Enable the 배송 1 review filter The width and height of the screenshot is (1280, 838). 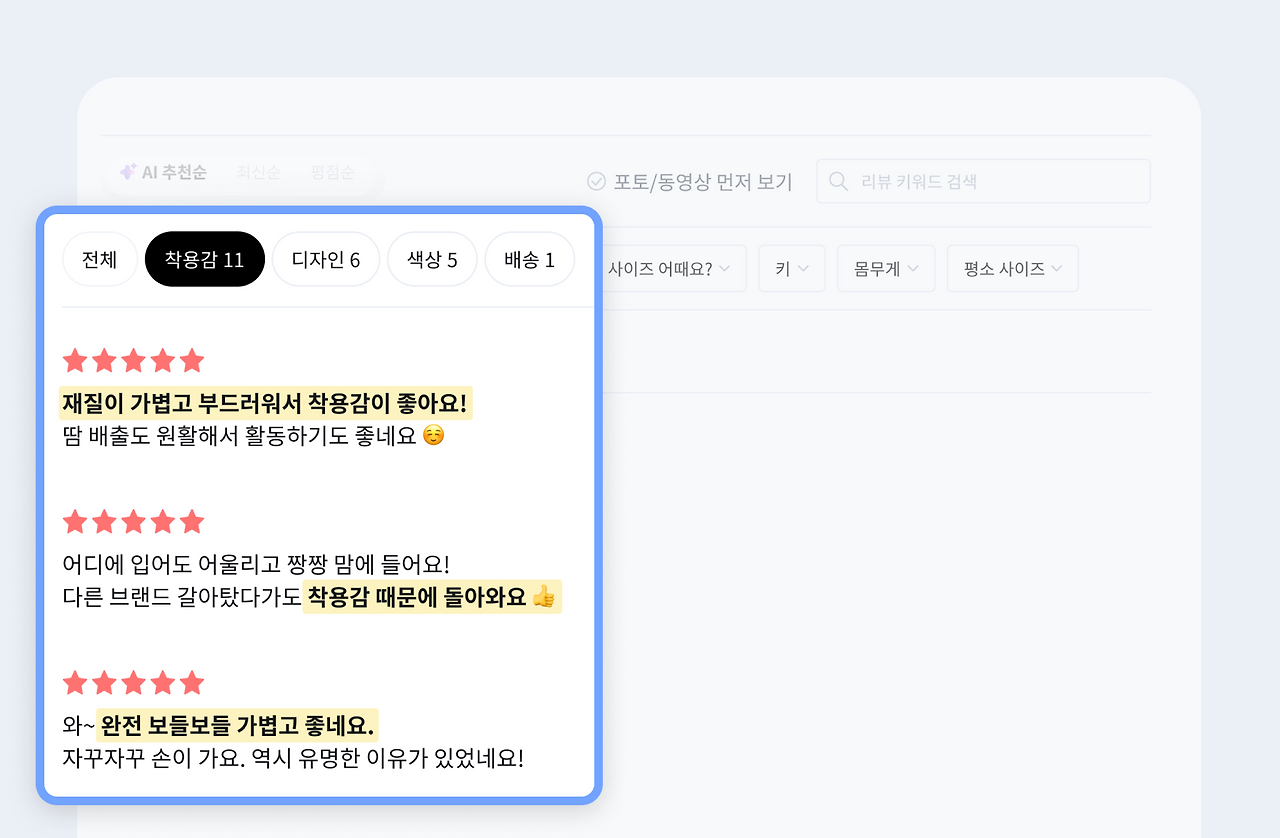529,258
